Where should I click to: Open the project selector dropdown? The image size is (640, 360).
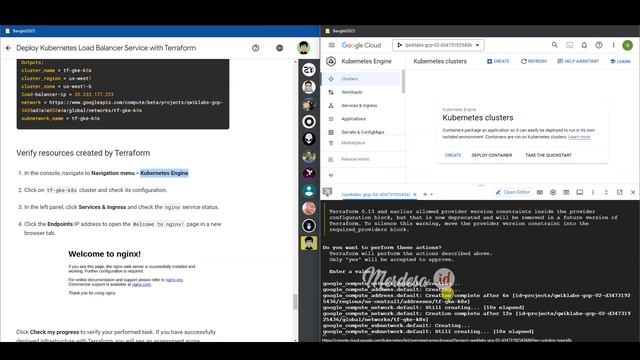coord(438,45)
